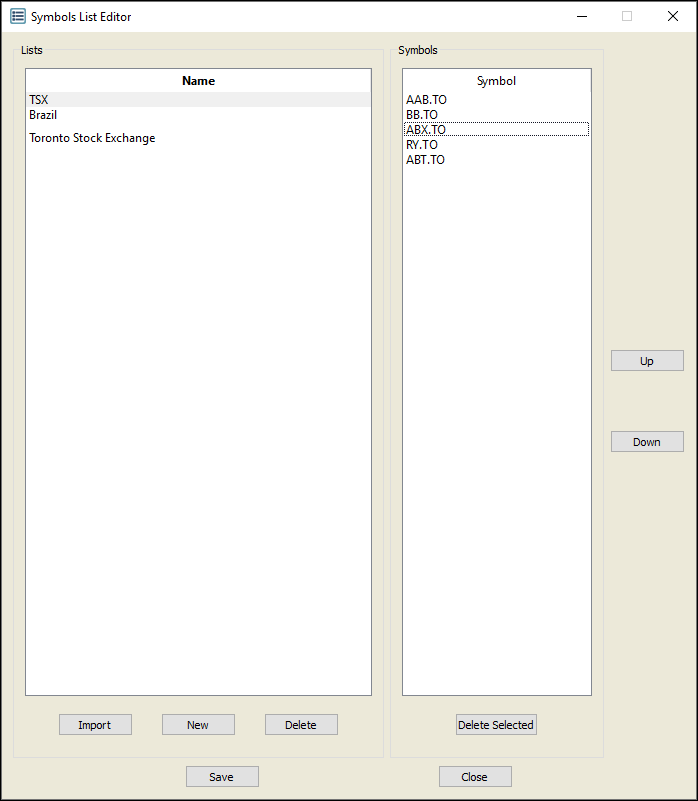
Task: Click the Name column header
Action: pyautogui.click(x=198, y=81)
